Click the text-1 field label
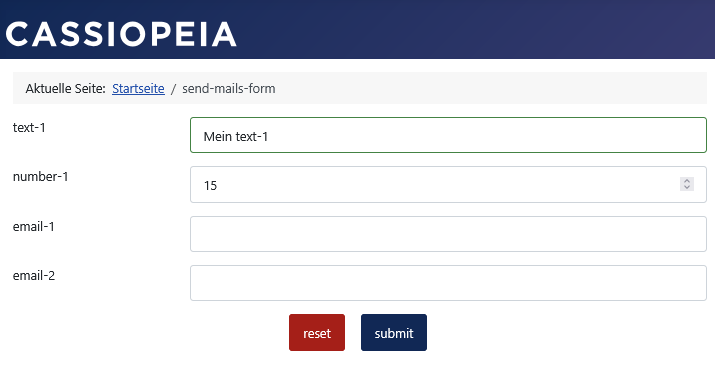This screenshot has height=368, width=715. 29,127
